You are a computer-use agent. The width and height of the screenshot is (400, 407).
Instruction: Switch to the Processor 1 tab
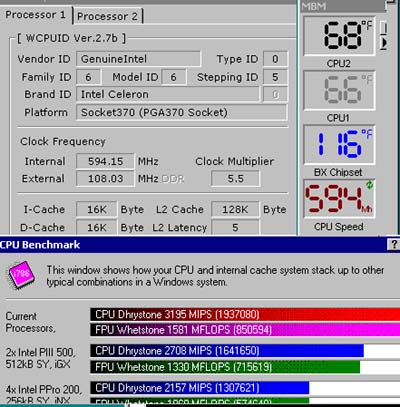(x=35, y=15)
